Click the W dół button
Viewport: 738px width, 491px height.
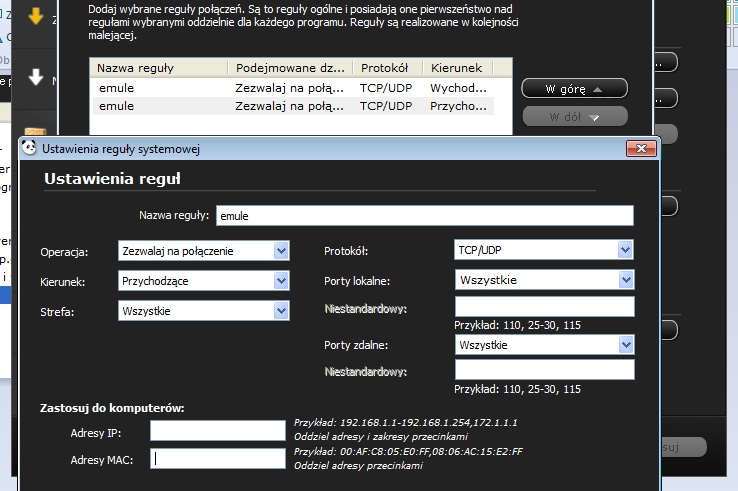click(x=574, y=116)
